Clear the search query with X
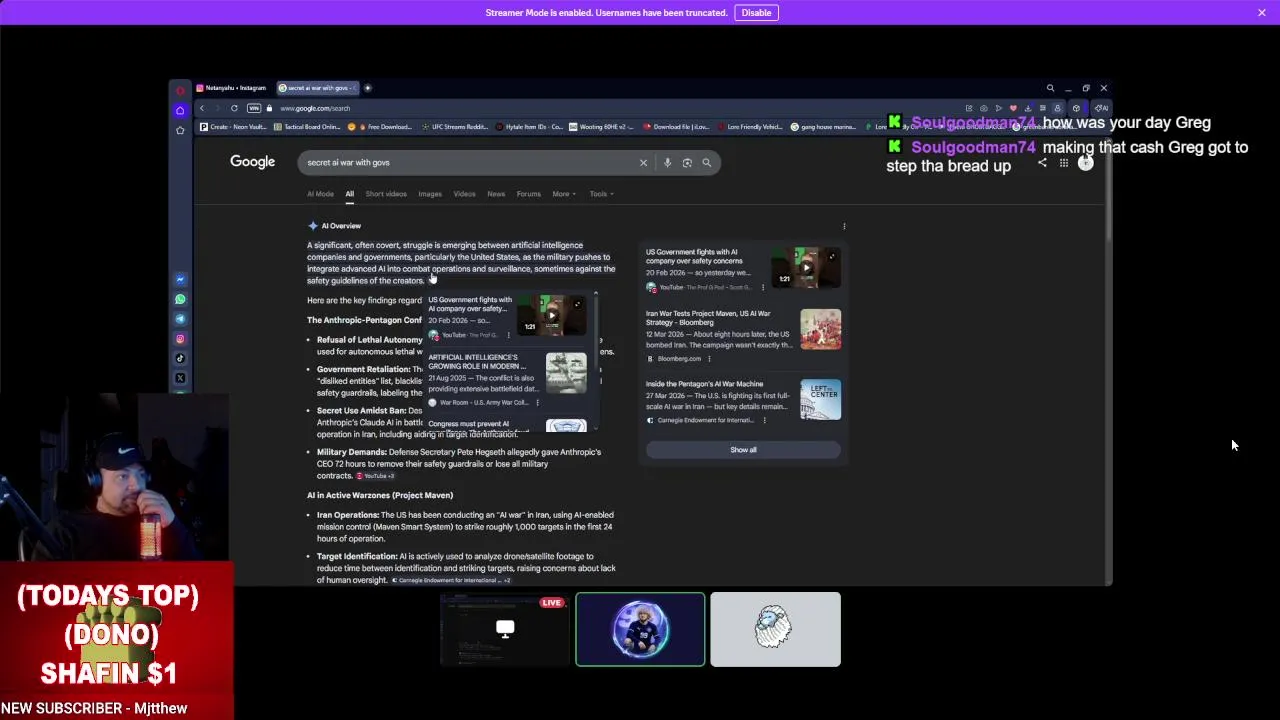Viewport: 1280px width, 720px height. [x=643, y=162]
